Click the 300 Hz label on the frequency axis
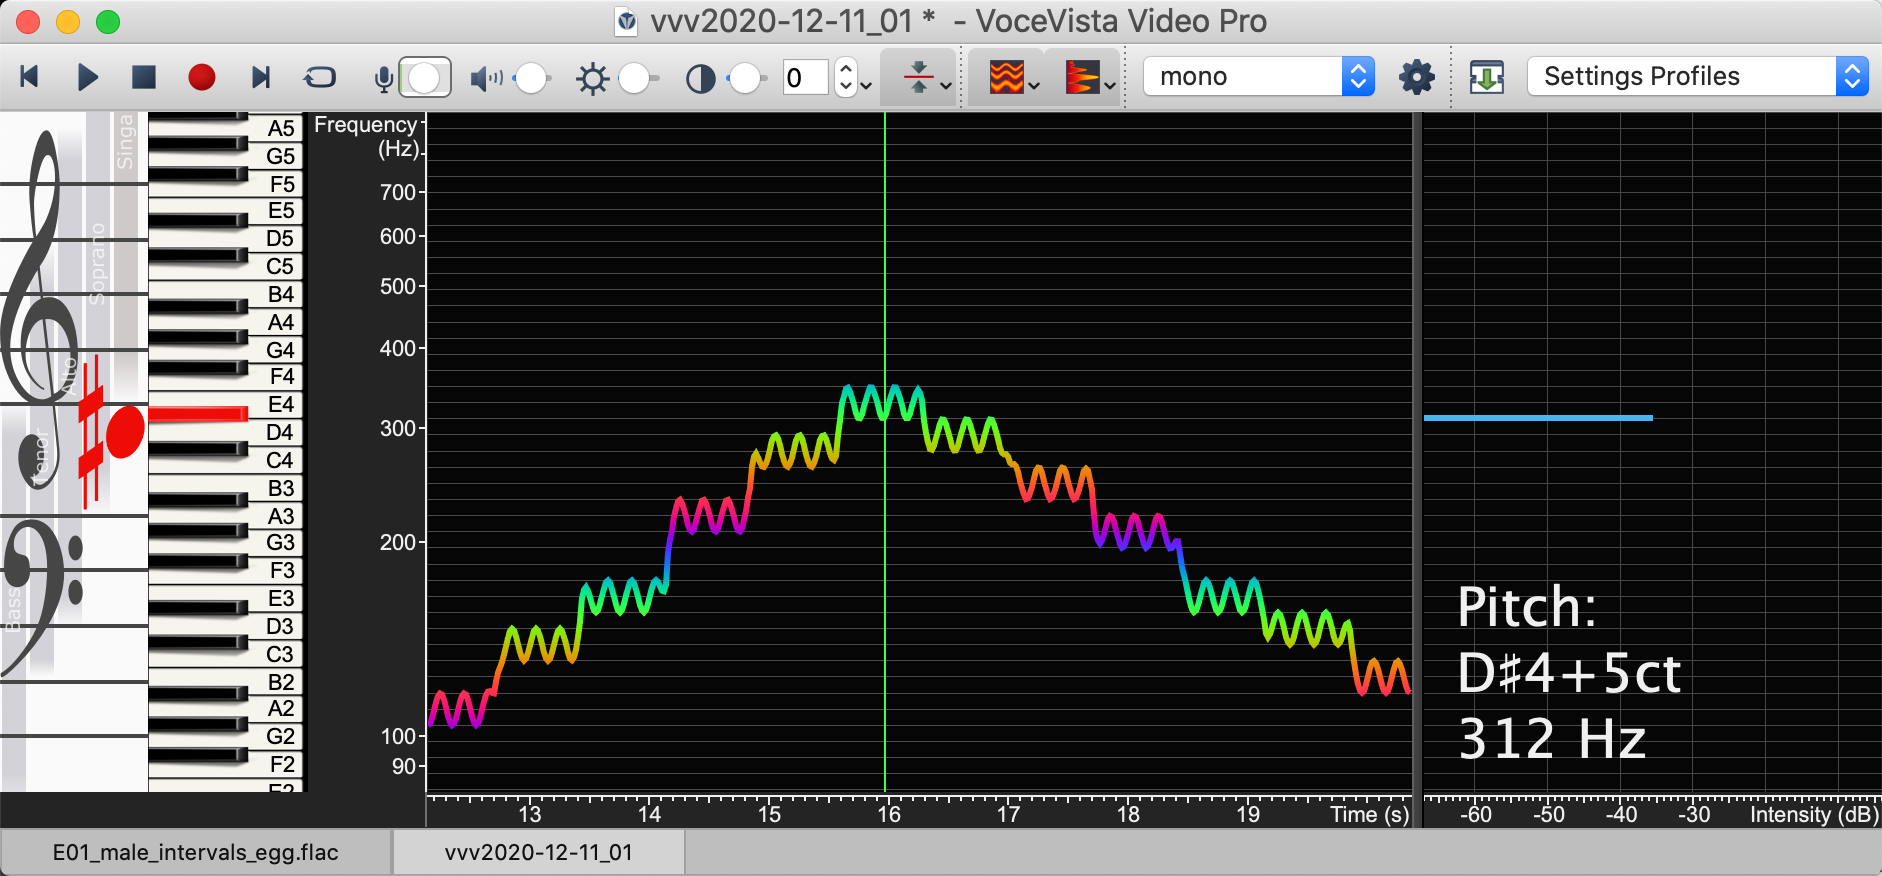The height and width of the screenshot is (876, 1882). [398, 429]
